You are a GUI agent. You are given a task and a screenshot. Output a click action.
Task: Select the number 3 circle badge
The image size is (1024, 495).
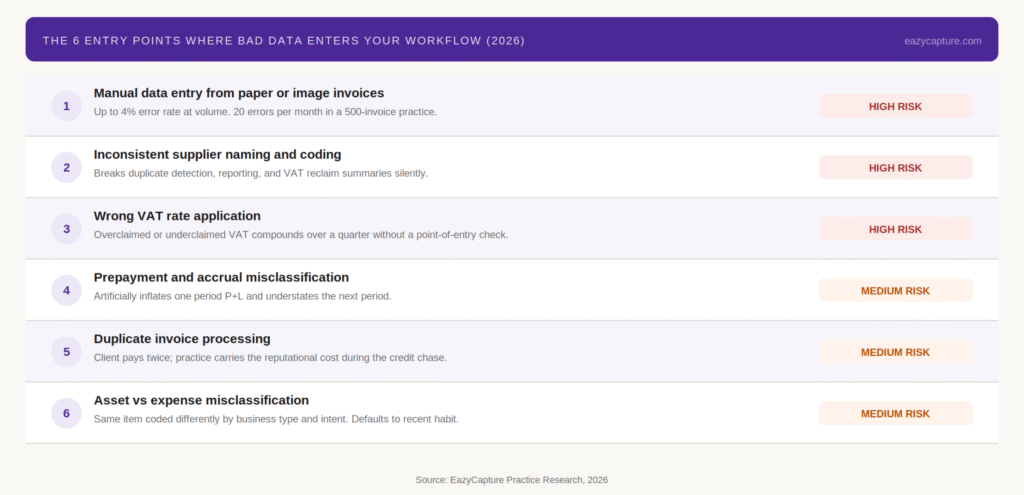coord(66,229)
